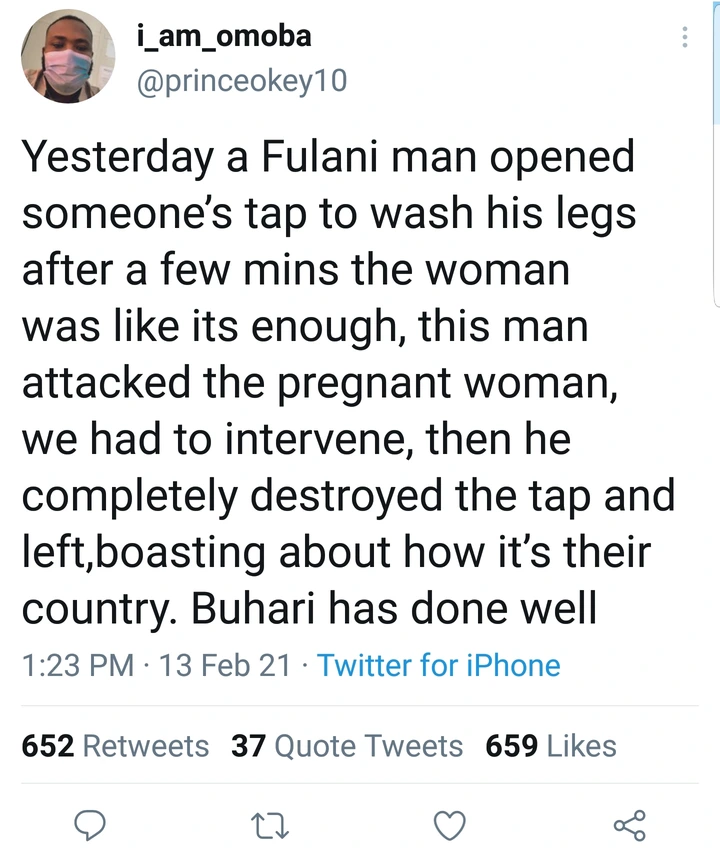Tap the share icon below tweet
This screenshot has width=720, height=850.
click(629, 824)
